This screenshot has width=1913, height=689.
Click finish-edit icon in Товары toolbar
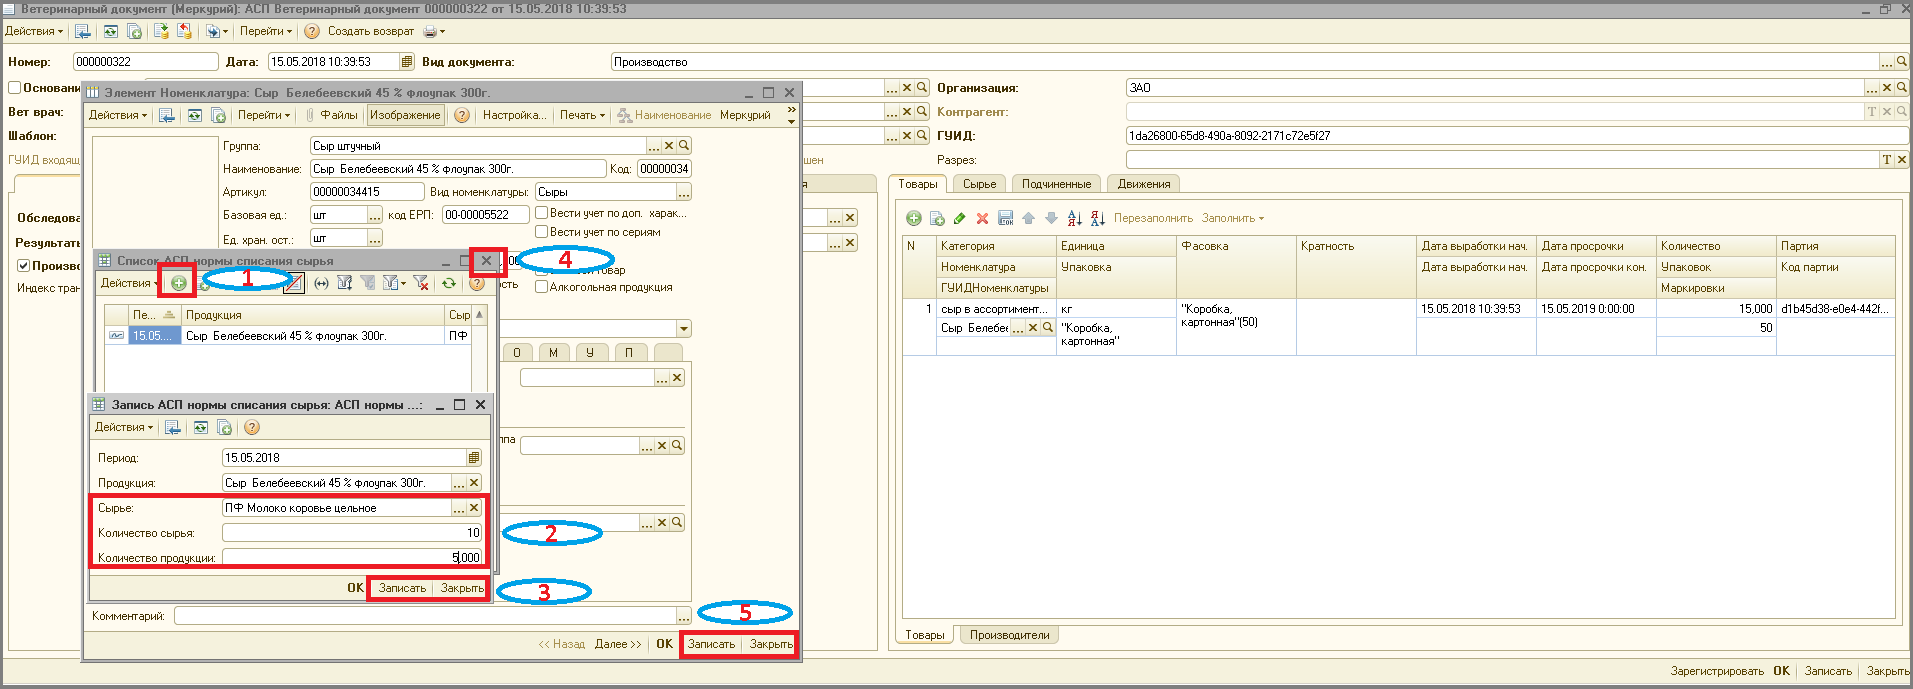1006,218
